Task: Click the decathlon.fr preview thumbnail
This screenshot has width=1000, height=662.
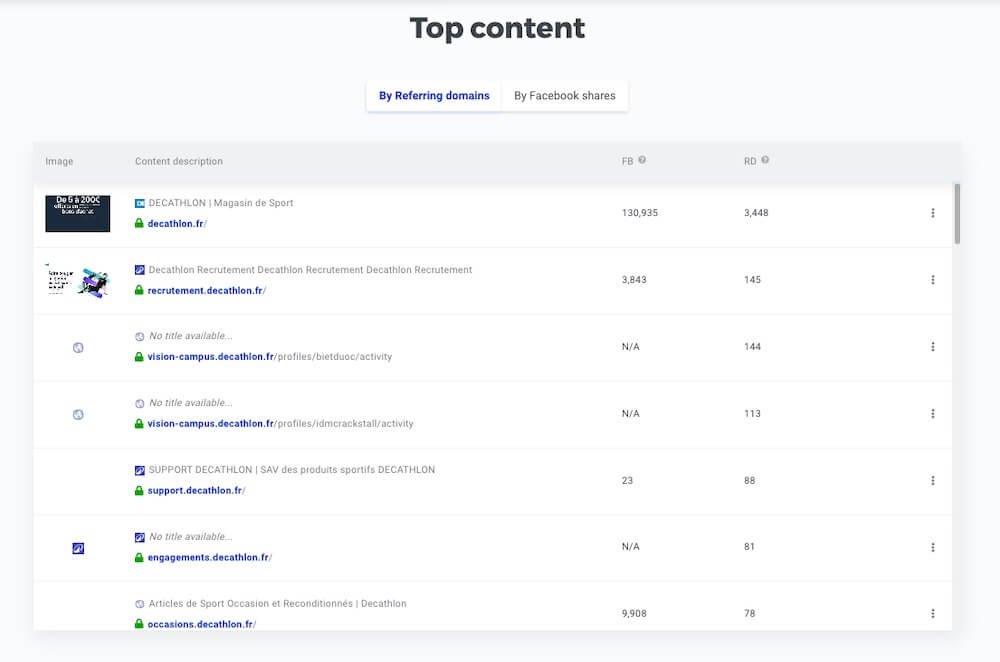Action: pyautogui.click(x=78, y=214)
